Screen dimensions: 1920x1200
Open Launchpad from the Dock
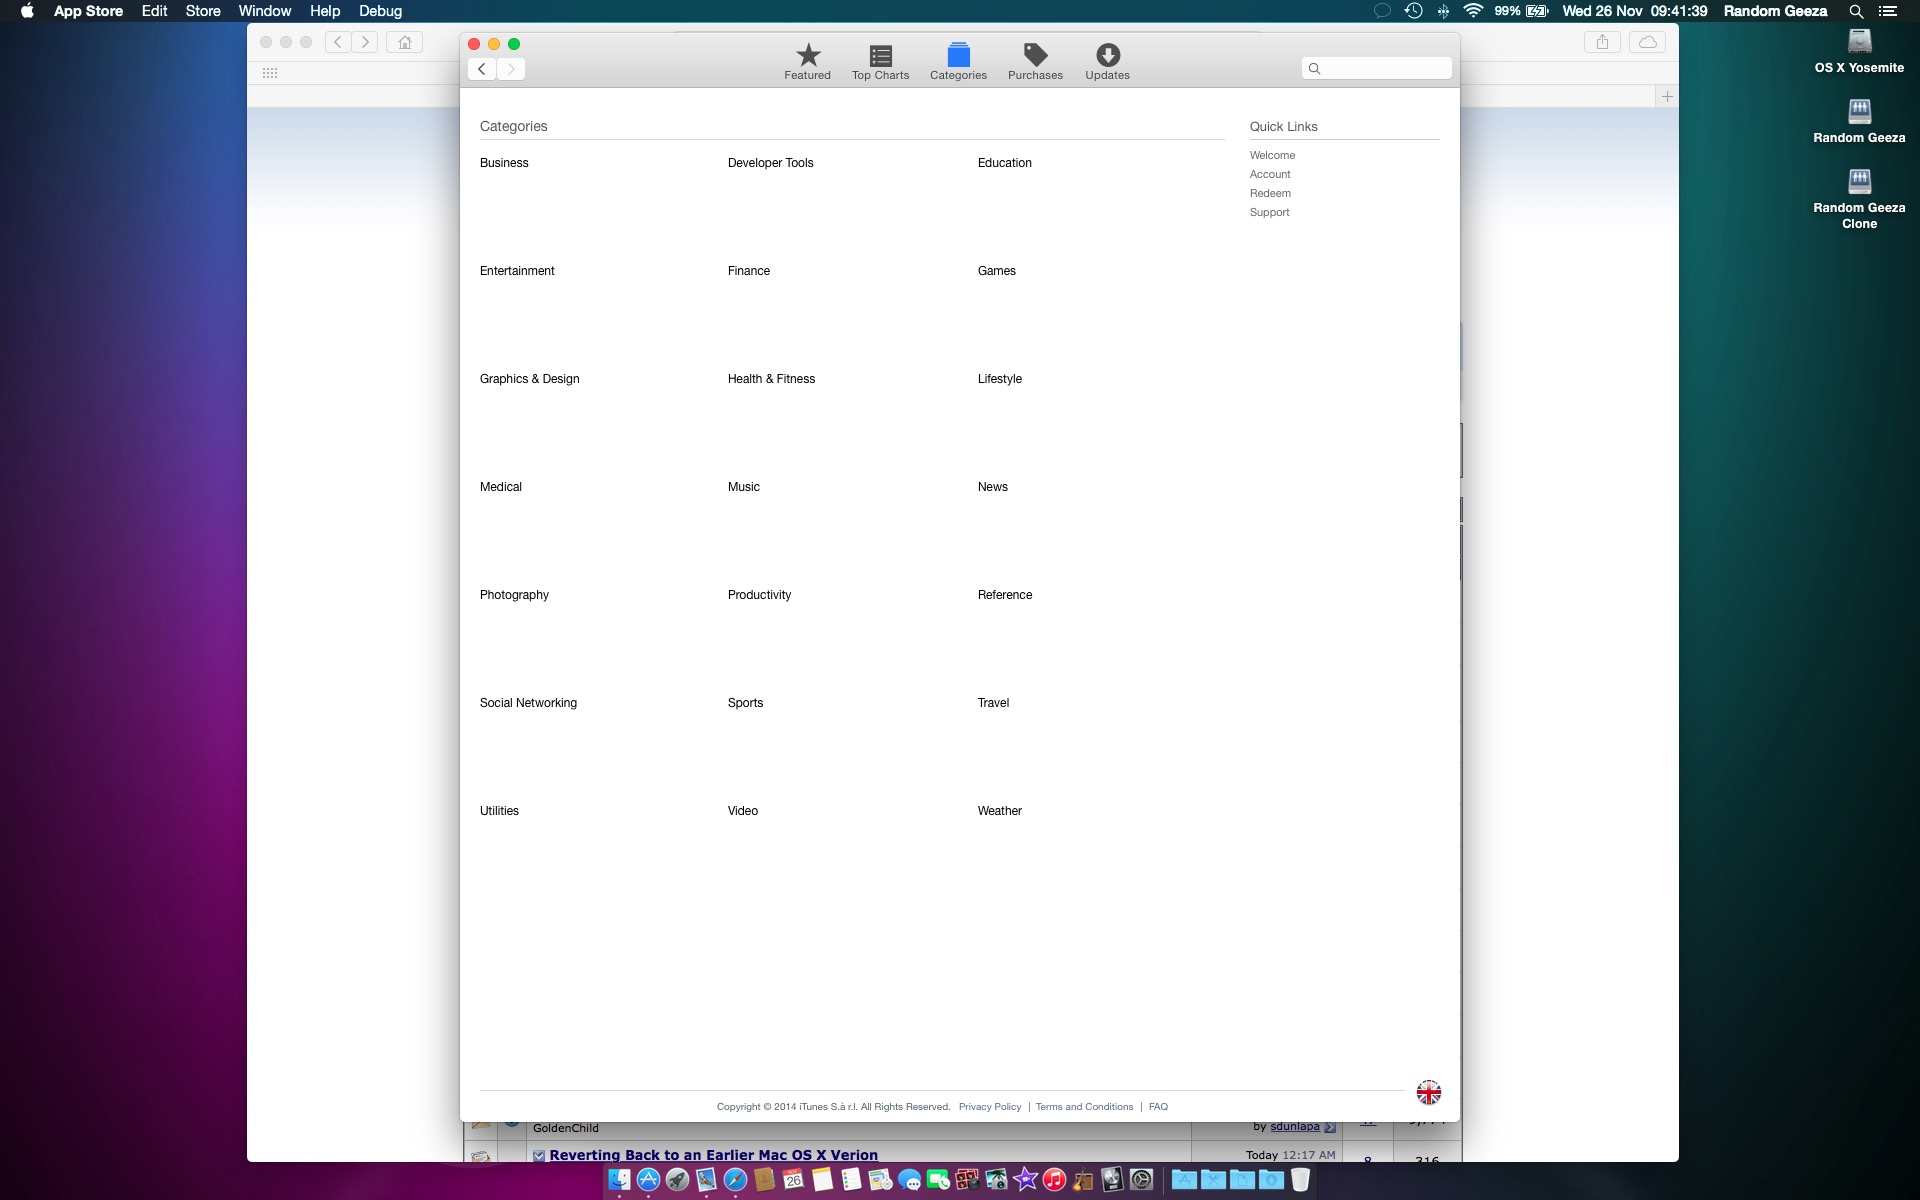coord(677,1180)
